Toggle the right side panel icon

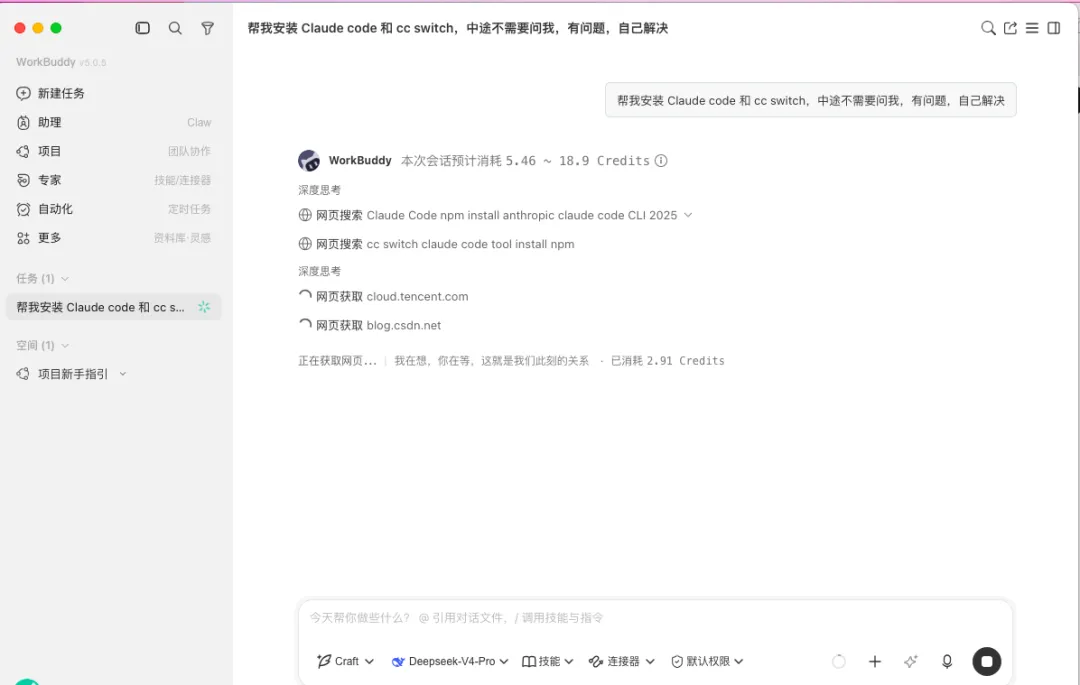(x=1054, y=28)
